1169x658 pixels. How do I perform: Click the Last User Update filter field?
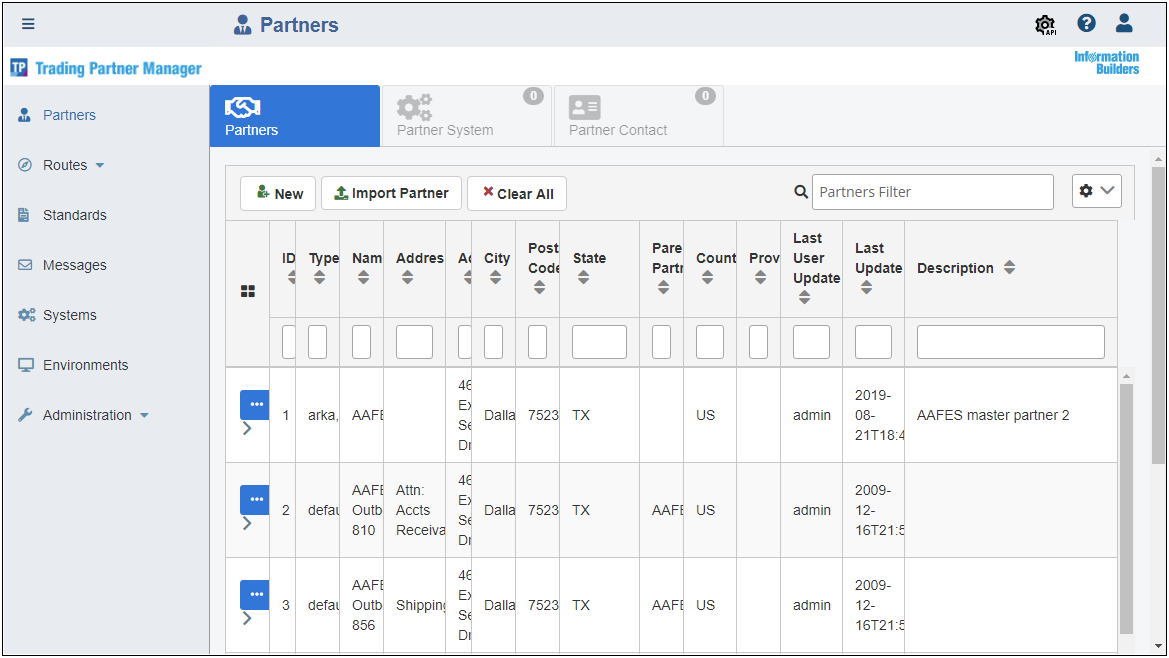coord(811,342)
